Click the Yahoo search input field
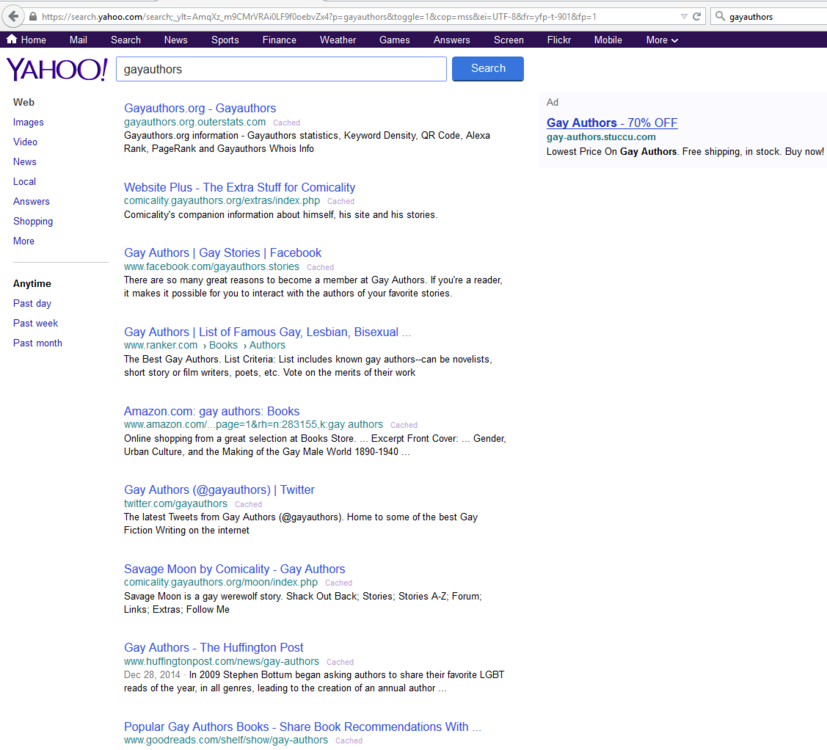827x750 pixels. click(281, 69)
